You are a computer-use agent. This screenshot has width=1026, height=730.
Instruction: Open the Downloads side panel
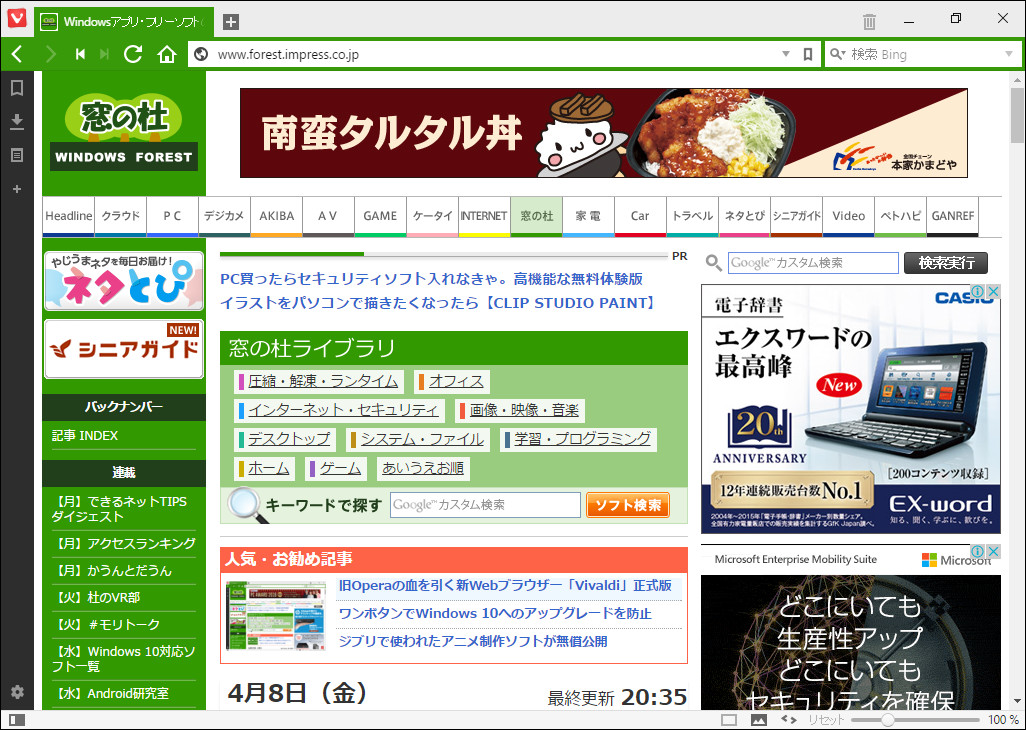coord(17,121)
